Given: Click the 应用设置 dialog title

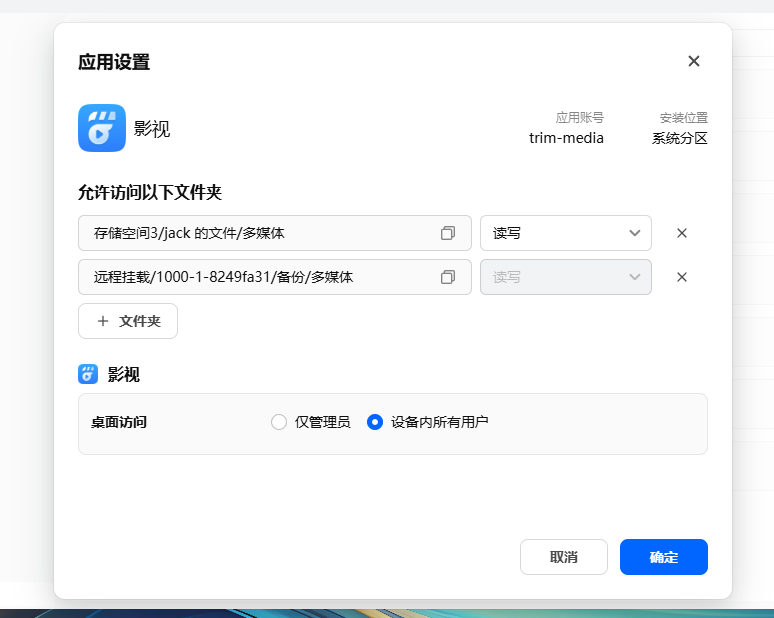Looking at the screenshot, I should coord(114,62).
